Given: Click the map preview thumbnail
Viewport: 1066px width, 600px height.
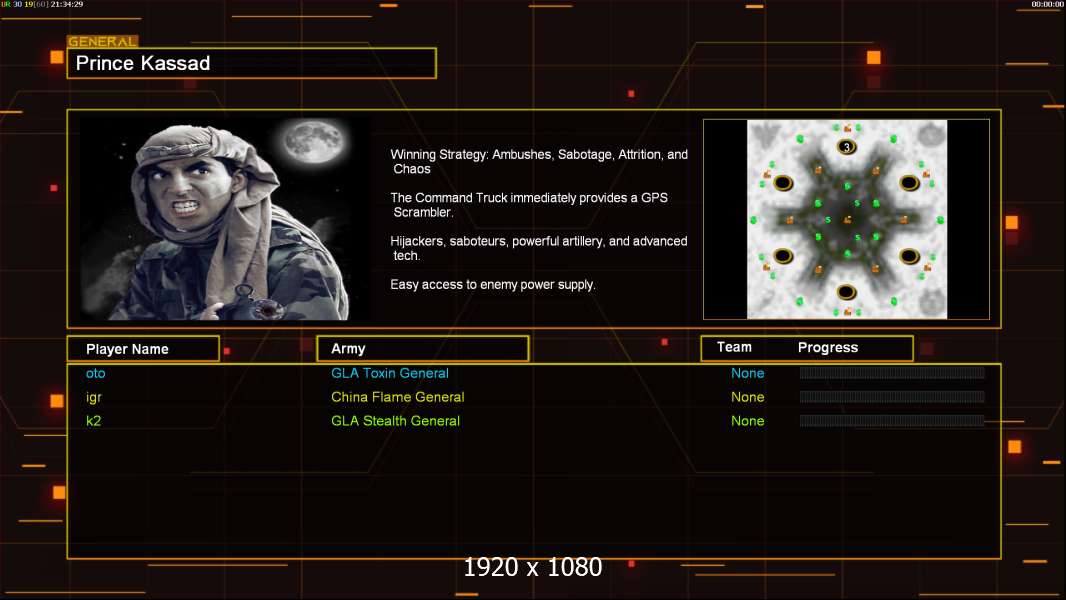Looking at the screenshot, I should point(846,219).
